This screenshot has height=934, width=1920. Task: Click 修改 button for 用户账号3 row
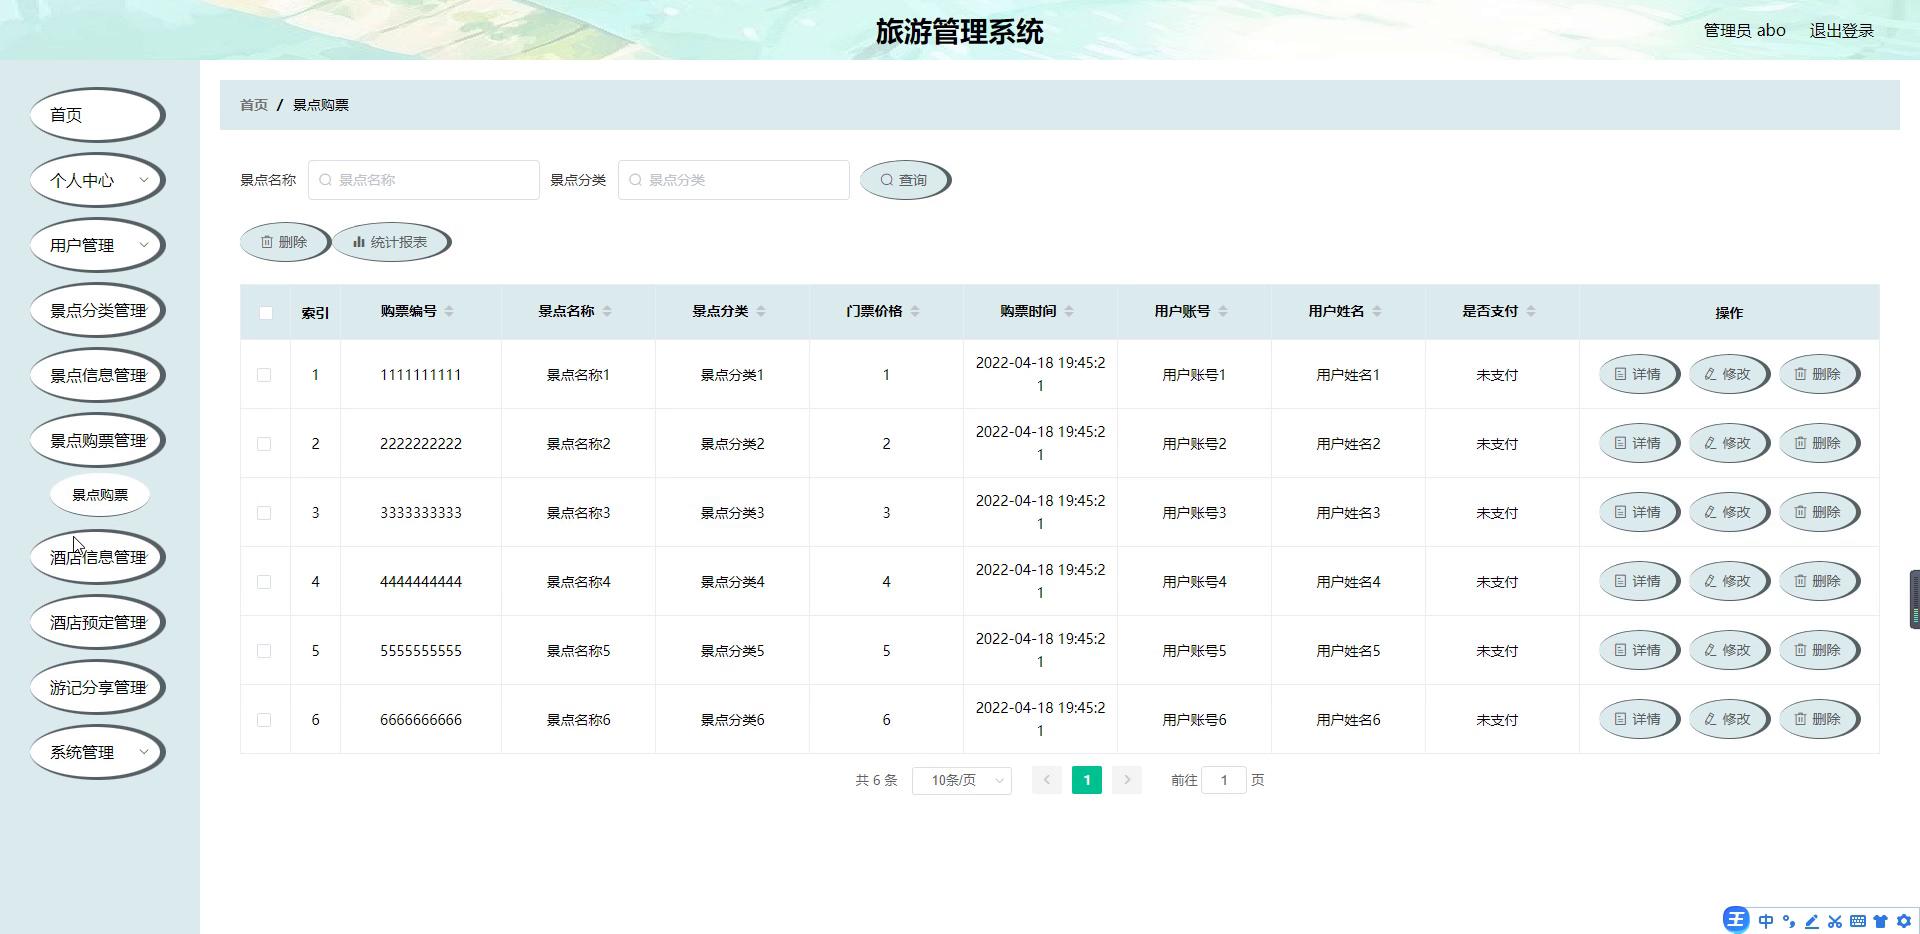1728,513
